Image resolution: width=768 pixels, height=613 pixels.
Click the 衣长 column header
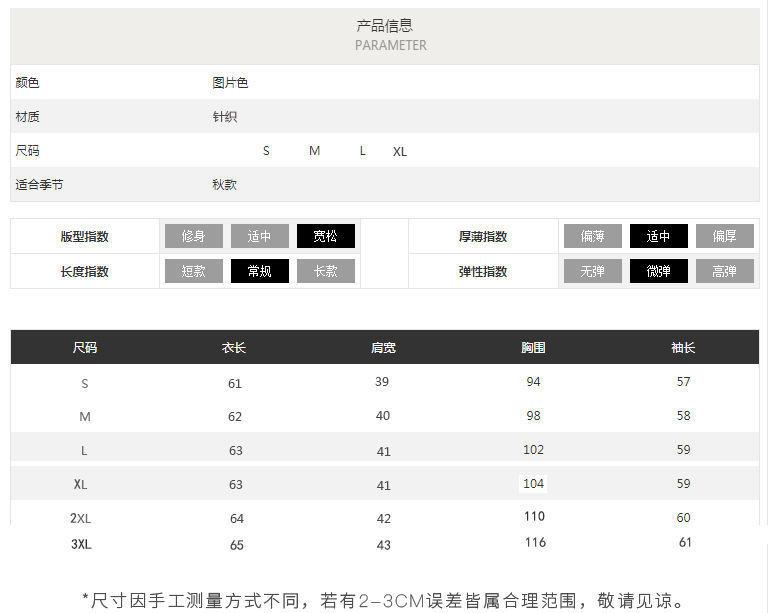pos(234,348)
